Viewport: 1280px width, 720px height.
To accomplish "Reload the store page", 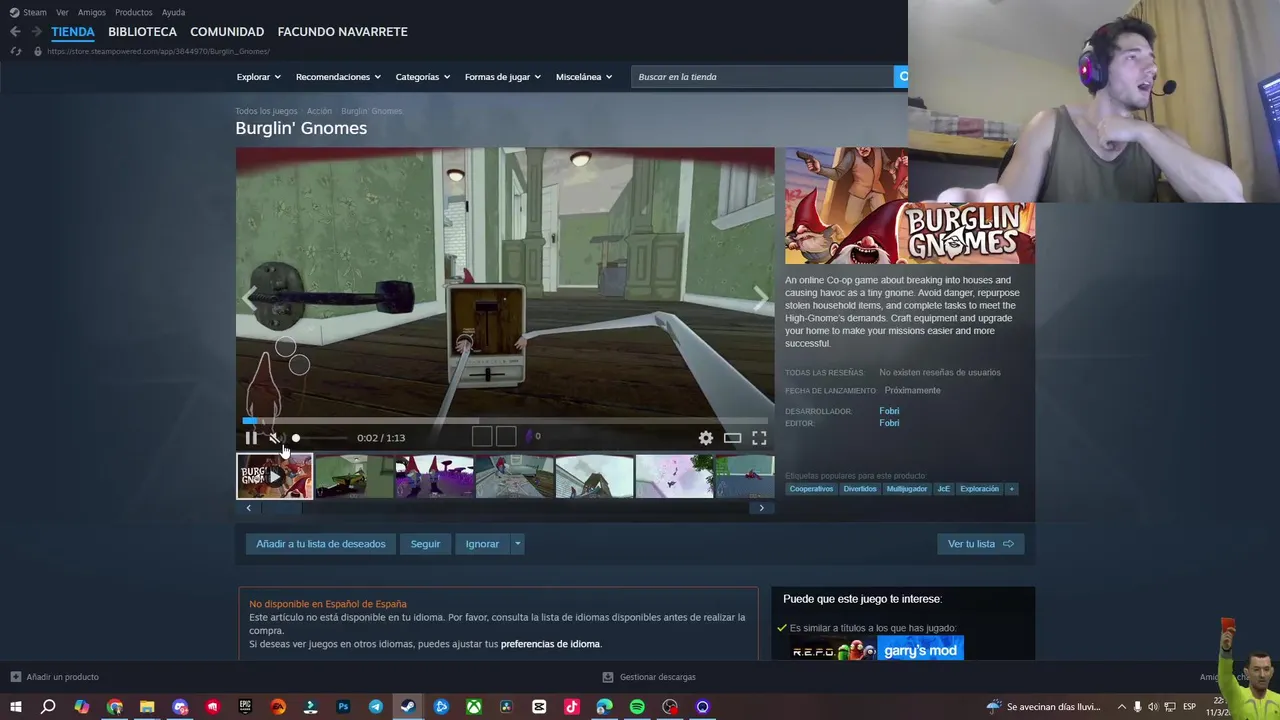I will [x=15, y=51].
